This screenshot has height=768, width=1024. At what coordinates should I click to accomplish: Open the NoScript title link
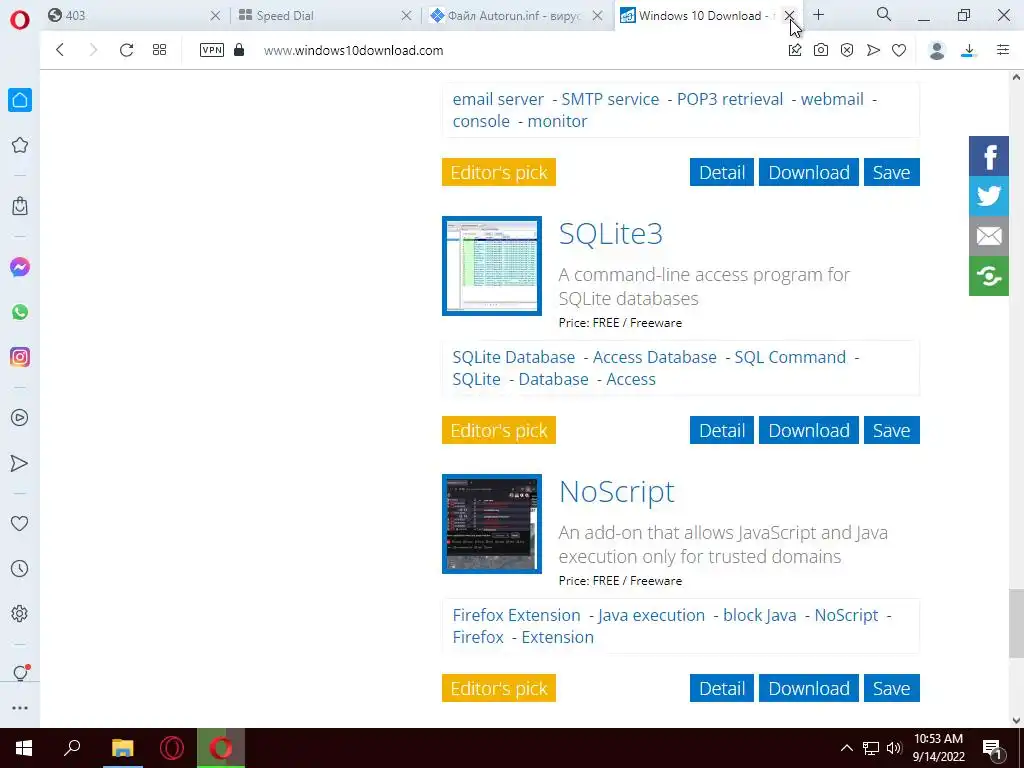point(616,492)
